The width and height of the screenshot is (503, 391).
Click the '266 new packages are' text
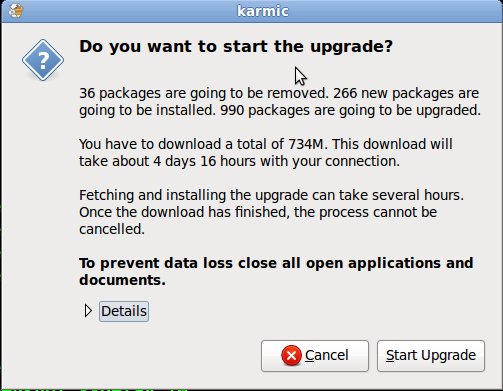406,94
